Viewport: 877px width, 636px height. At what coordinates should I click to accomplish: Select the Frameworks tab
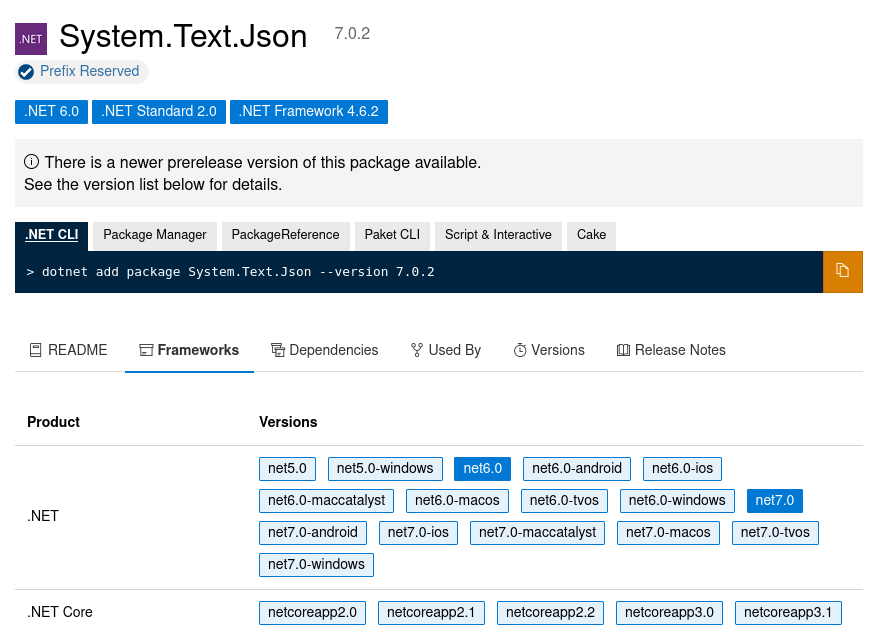point(190,350)
